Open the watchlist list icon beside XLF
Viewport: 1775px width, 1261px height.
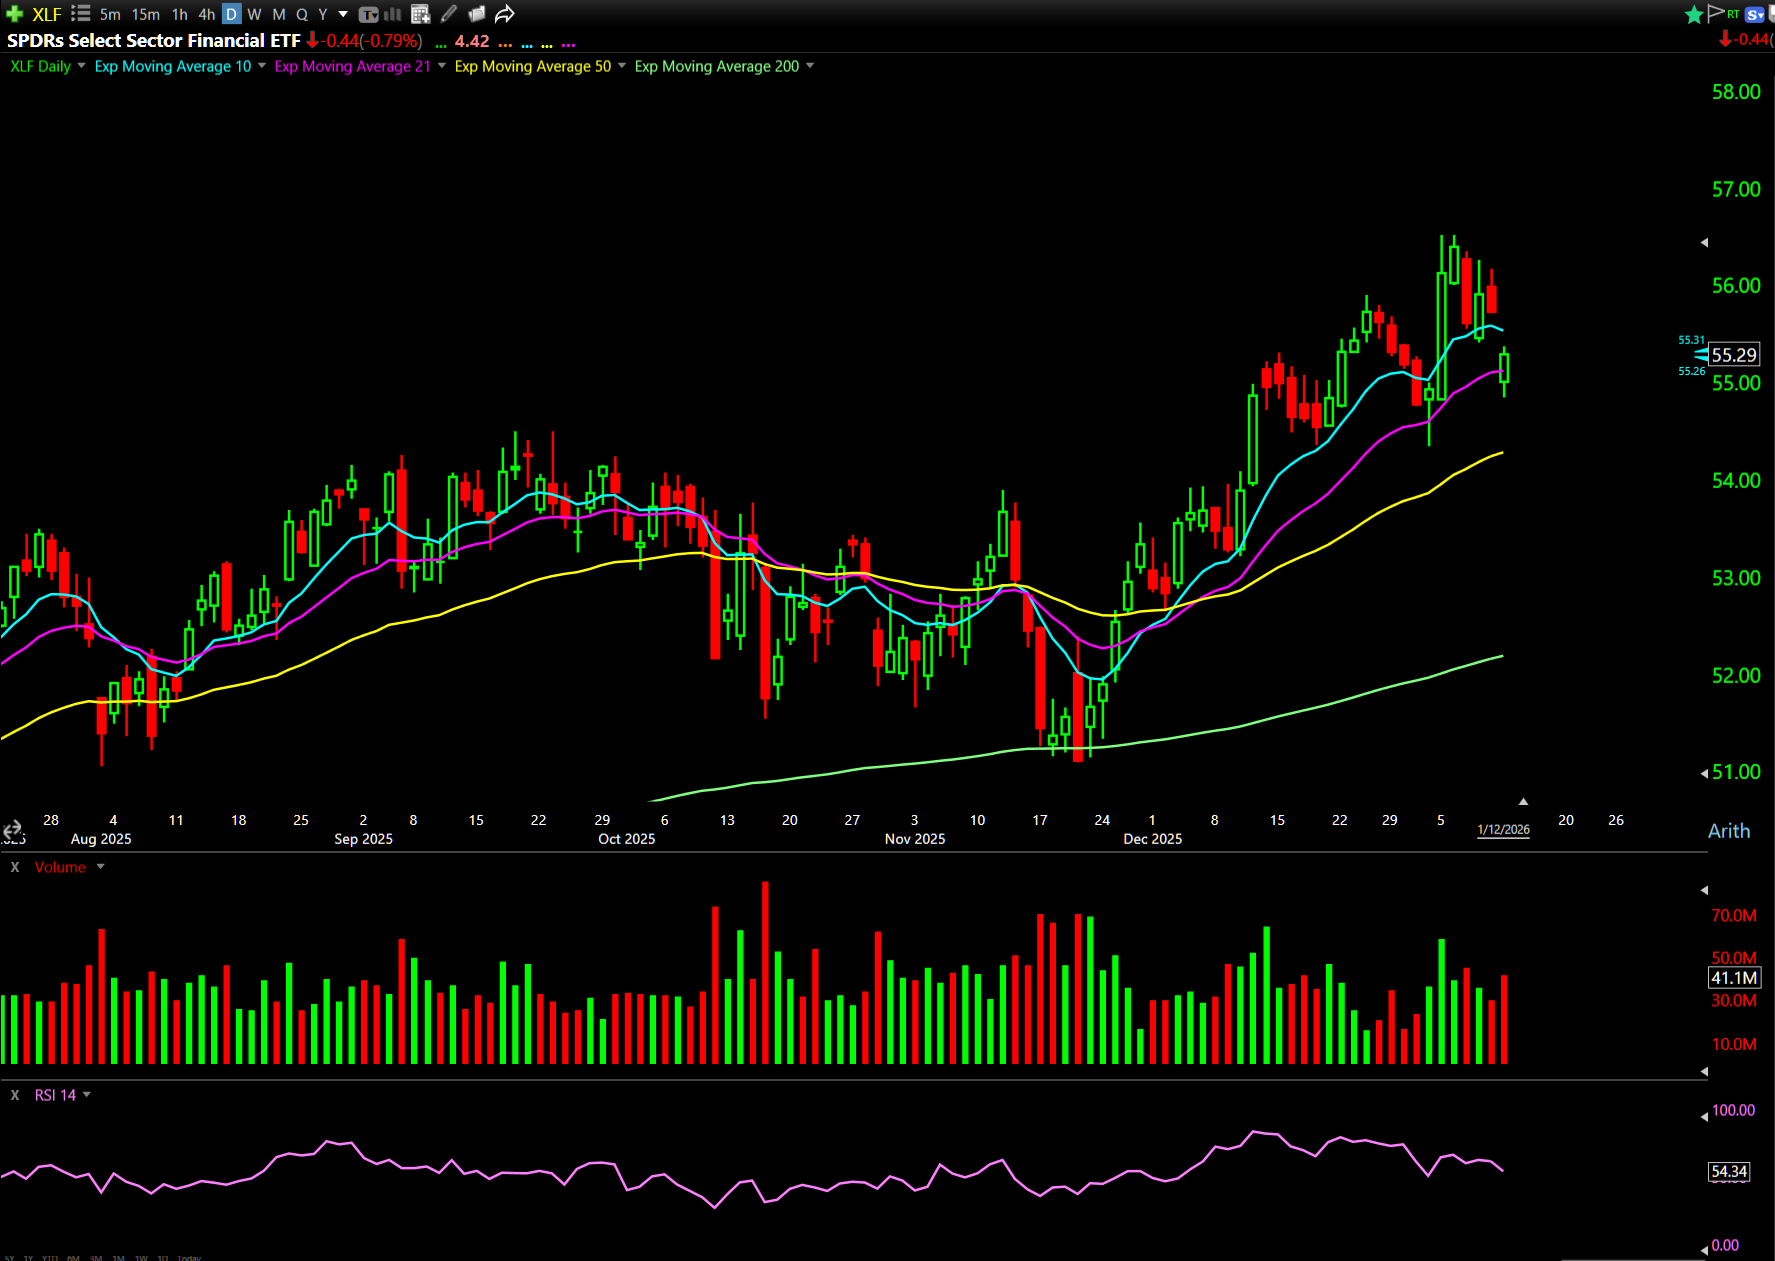point(81,14)
